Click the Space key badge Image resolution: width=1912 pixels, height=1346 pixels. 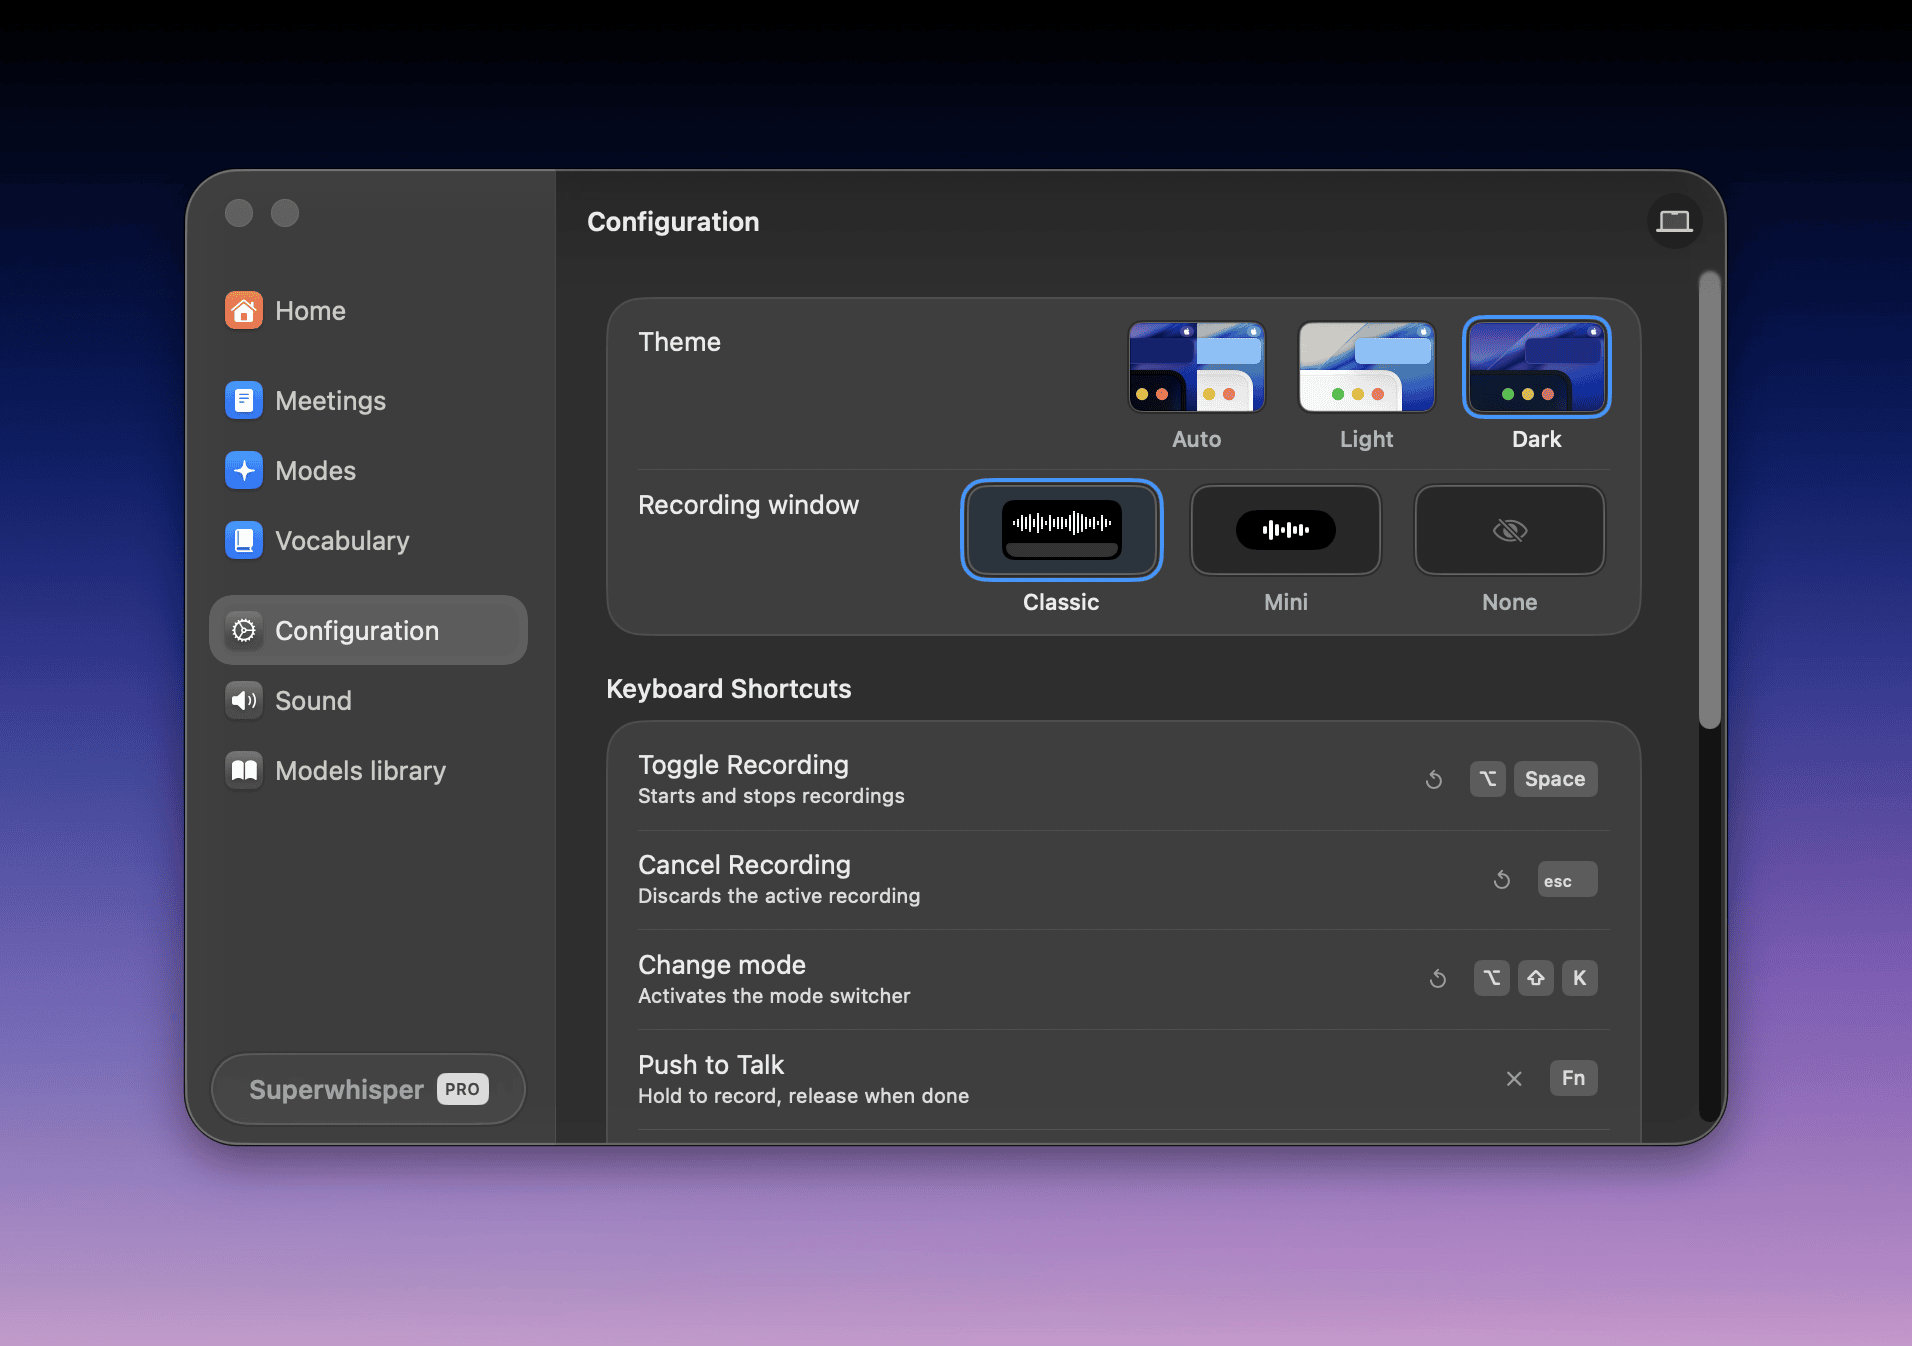click(1555, 779)
